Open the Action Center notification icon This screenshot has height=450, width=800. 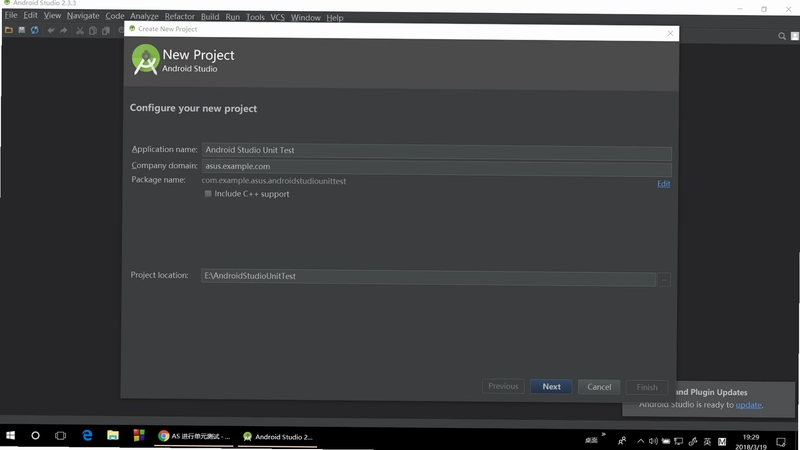781,442
